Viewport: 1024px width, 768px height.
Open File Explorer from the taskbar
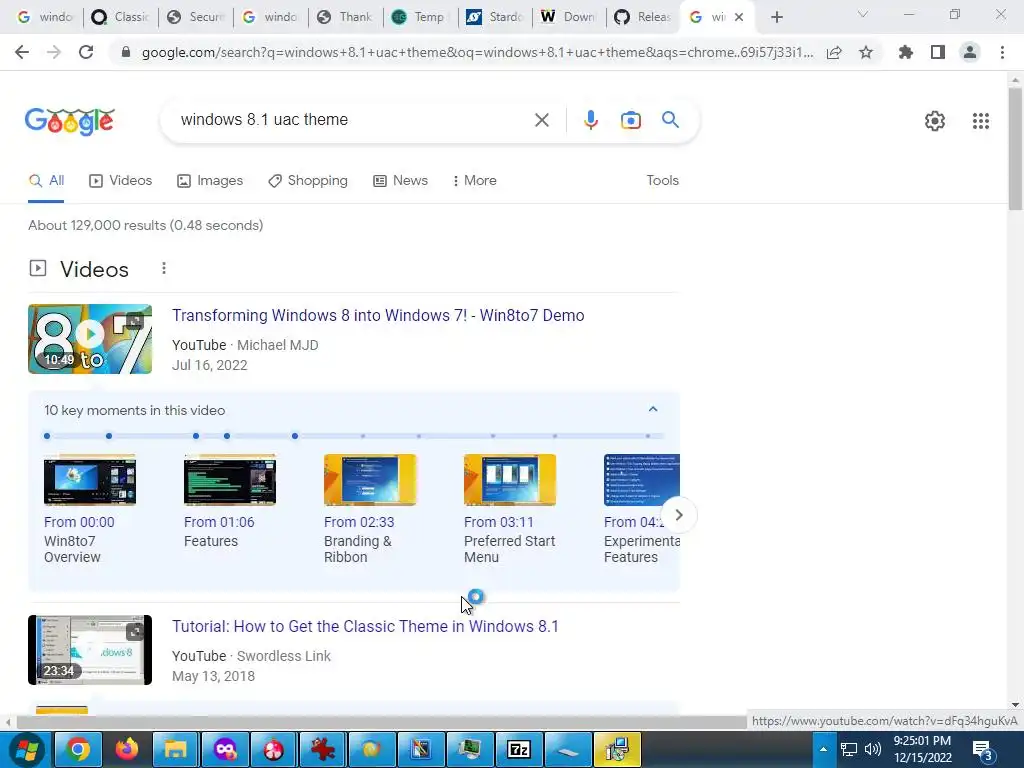pyautogui.click(x=176, y=749)
